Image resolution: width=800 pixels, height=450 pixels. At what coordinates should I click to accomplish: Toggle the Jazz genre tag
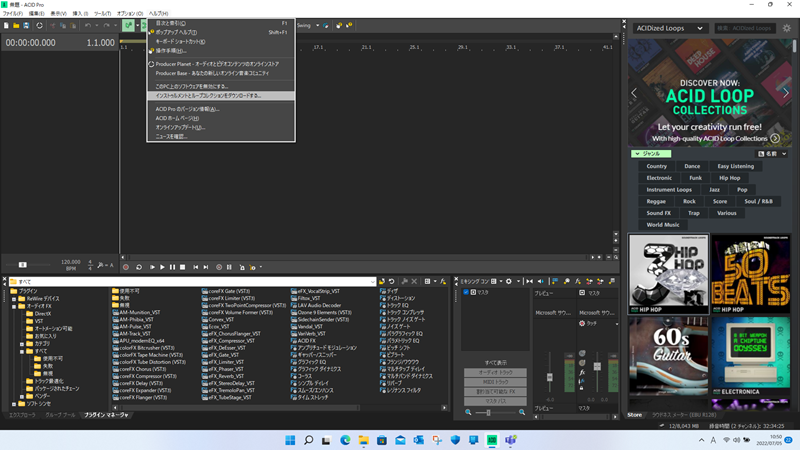[x=714, y=190]
